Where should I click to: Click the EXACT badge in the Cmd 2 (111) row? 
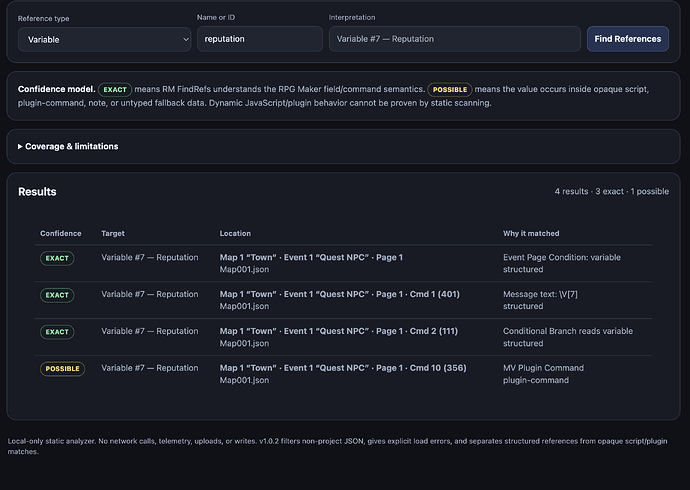coord(57,332)
